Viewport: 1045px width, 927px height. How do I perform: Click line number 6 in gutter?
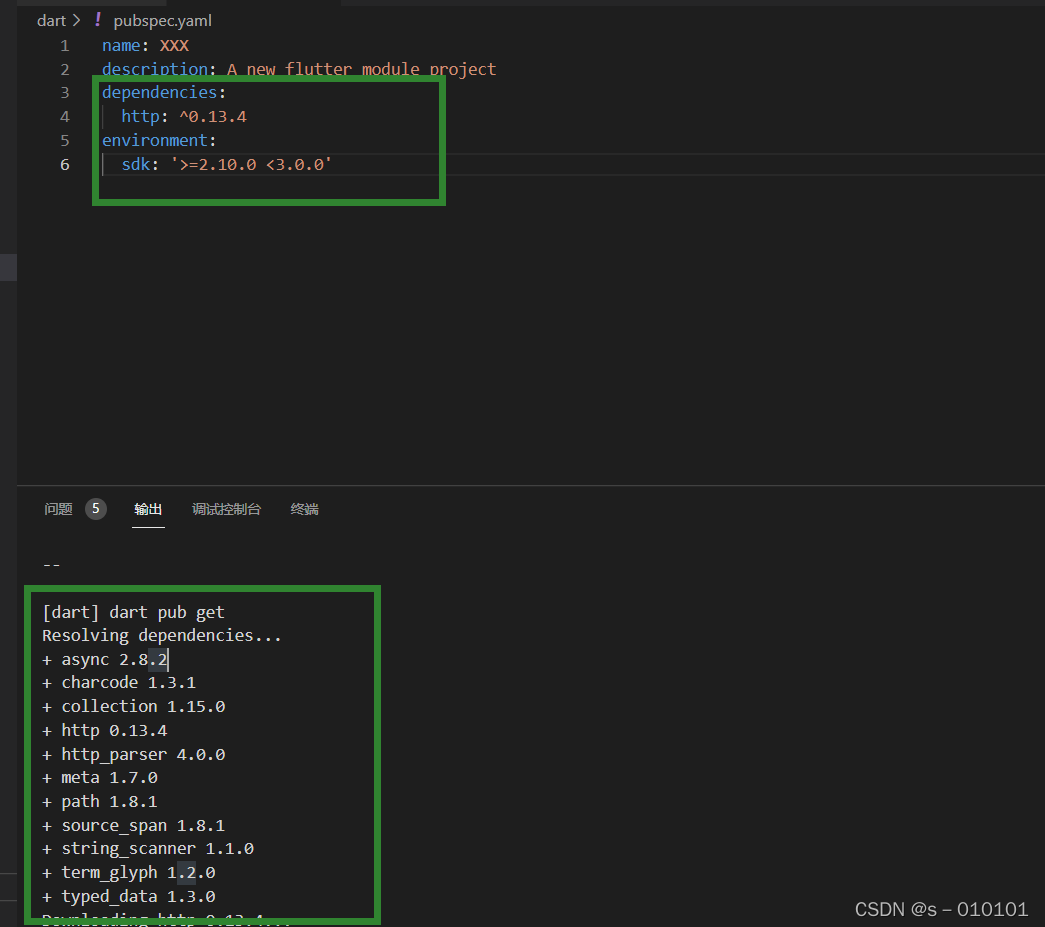(65, 165)
